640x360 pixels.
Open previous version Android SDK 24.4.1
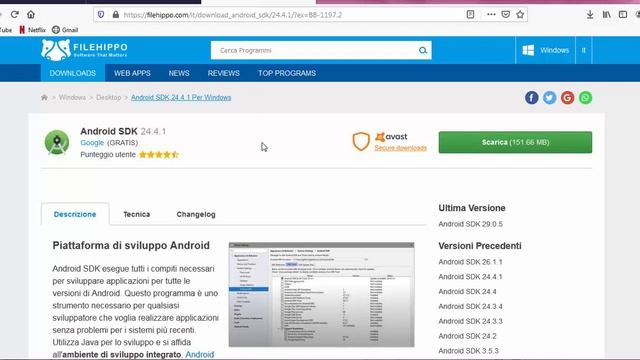click(x=470, y=277)
